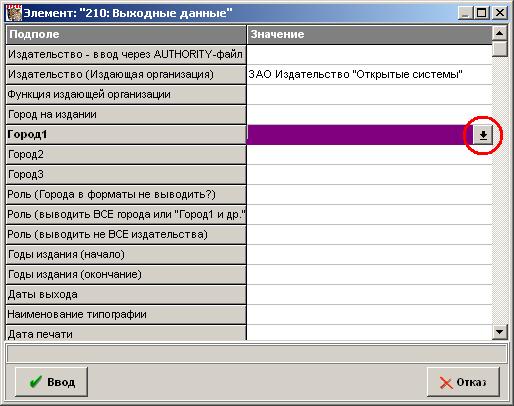Click the scrollbar down arrow

pos(499,332)
